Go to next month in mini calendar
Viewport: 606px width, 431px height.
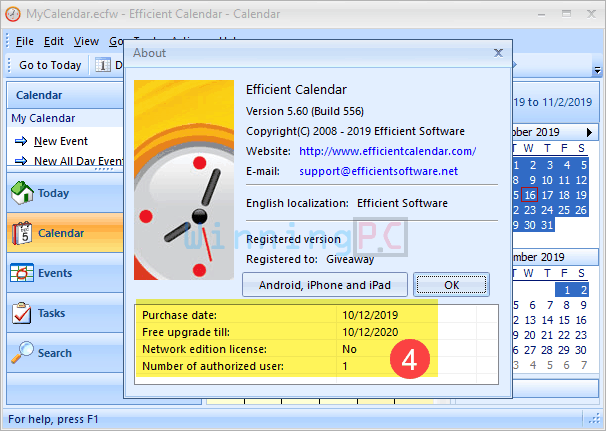point(589,132)
